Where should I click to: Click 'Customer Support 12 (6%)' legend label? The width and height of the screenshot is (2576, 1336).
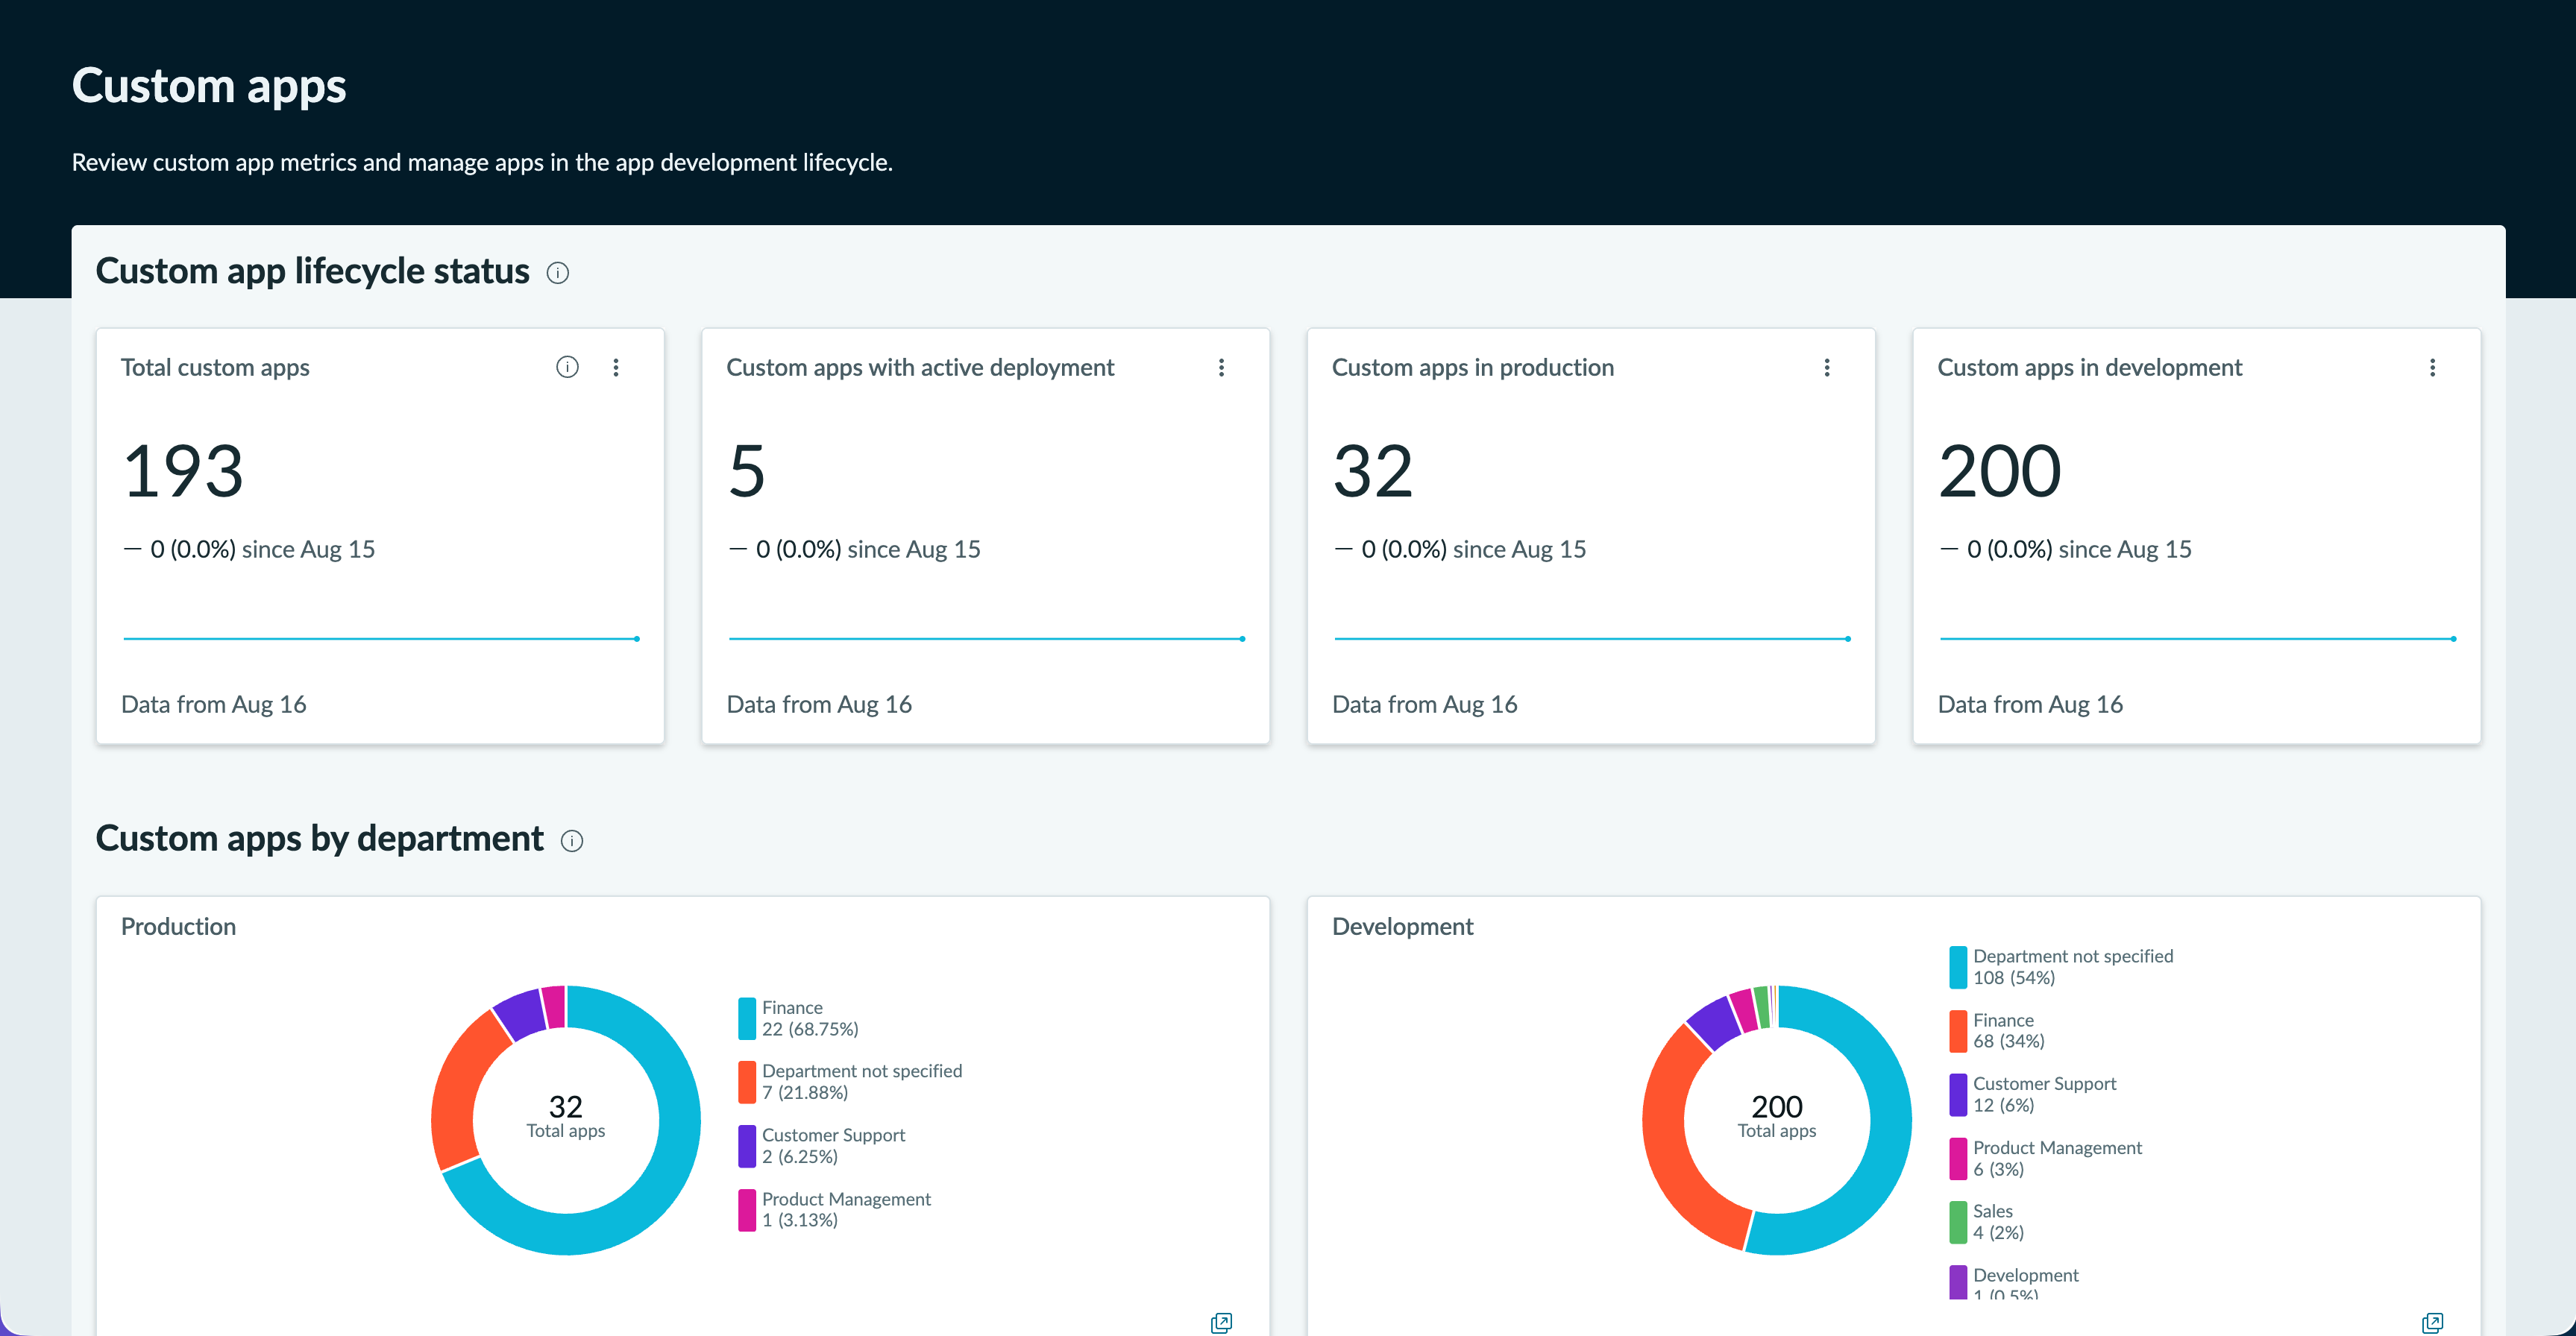(x=2045, y=1095)
